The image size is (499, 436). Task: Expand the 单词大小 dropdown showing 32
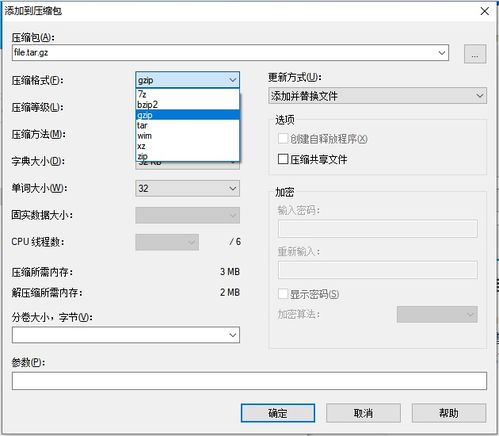pos(187,188)
